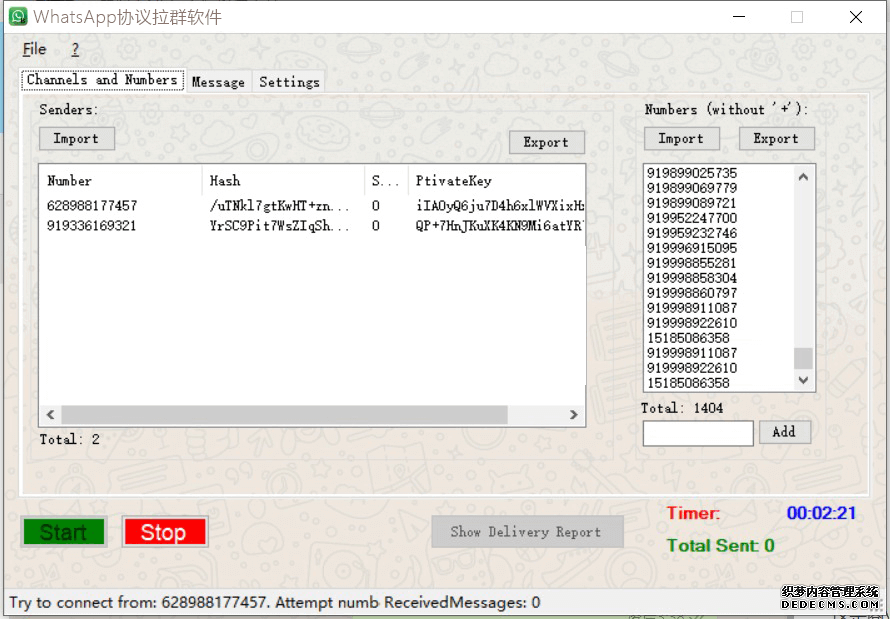The image size is (890, 619).
Task: Add the typed number with Add button
Action: pyautogui.click(x=784, y=432)
